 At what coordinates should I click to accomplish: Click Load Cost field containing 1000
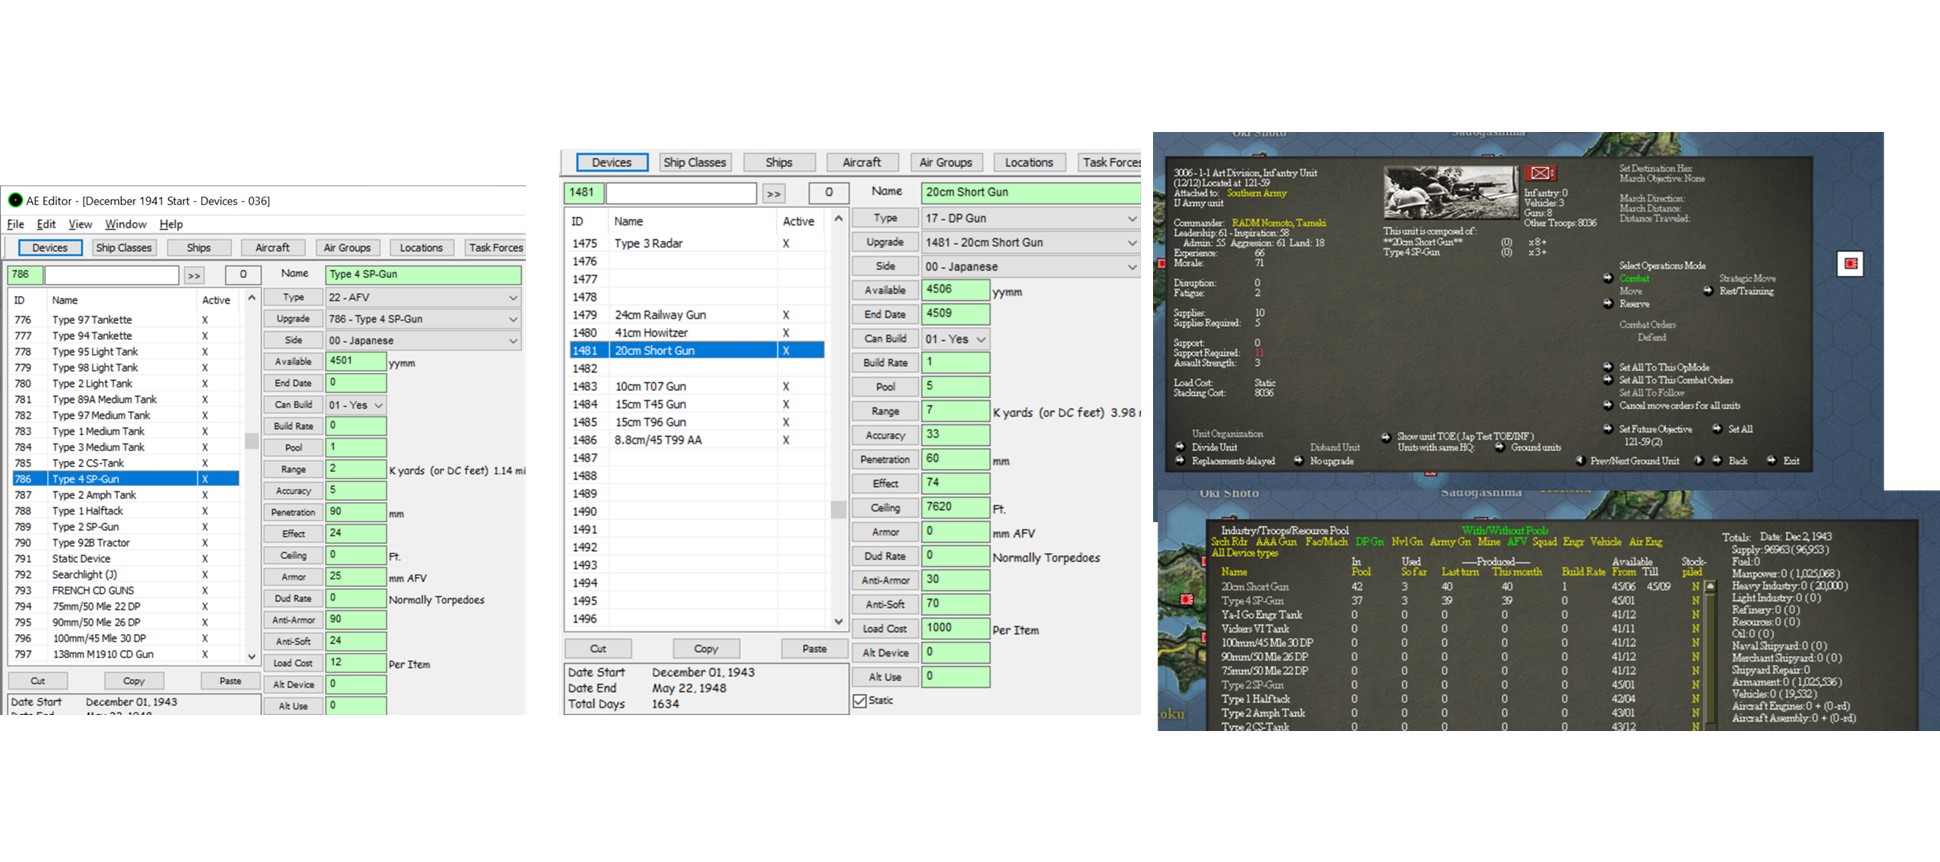955,629
